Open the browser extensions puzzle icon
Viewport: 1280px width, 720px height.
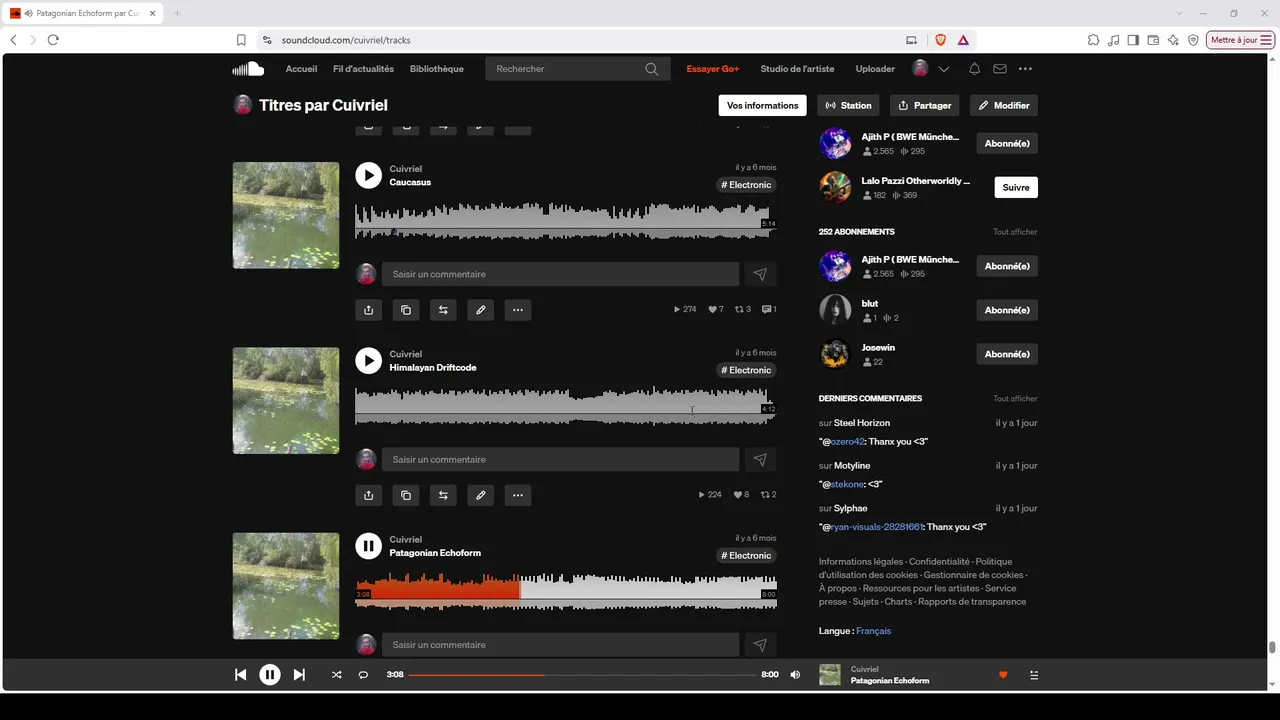tap(1093, 40)
